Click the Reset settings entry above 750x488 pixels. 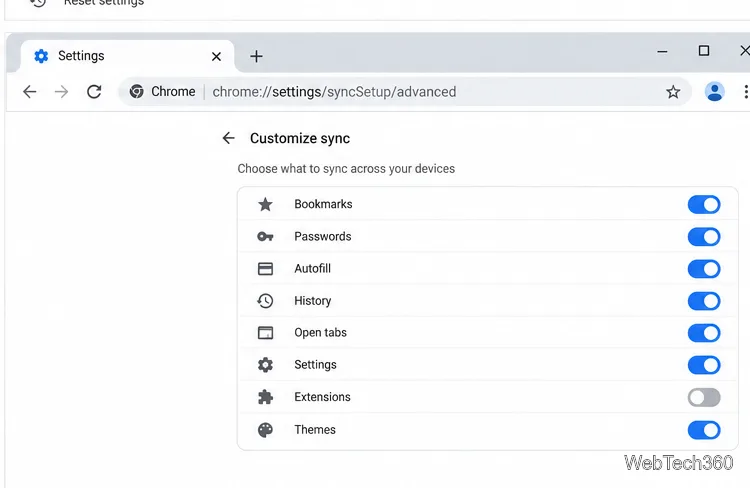coord(104,2)
